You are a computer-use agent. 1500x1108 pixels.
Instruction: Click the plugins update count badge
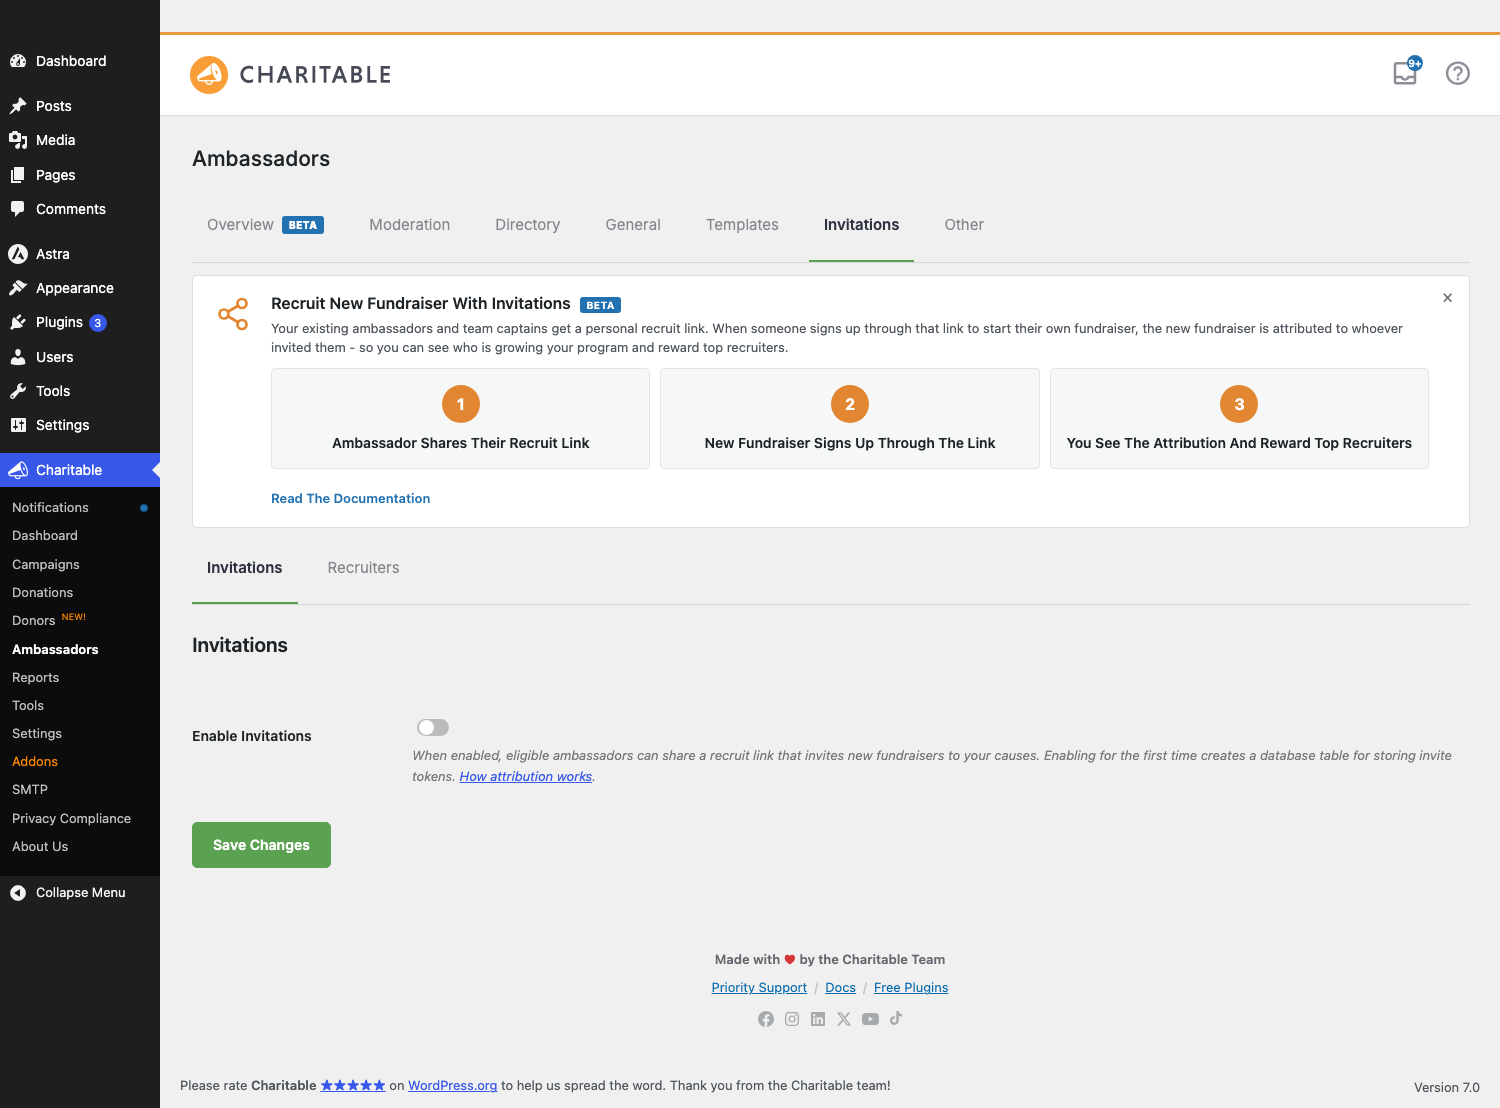pos(98,323)
